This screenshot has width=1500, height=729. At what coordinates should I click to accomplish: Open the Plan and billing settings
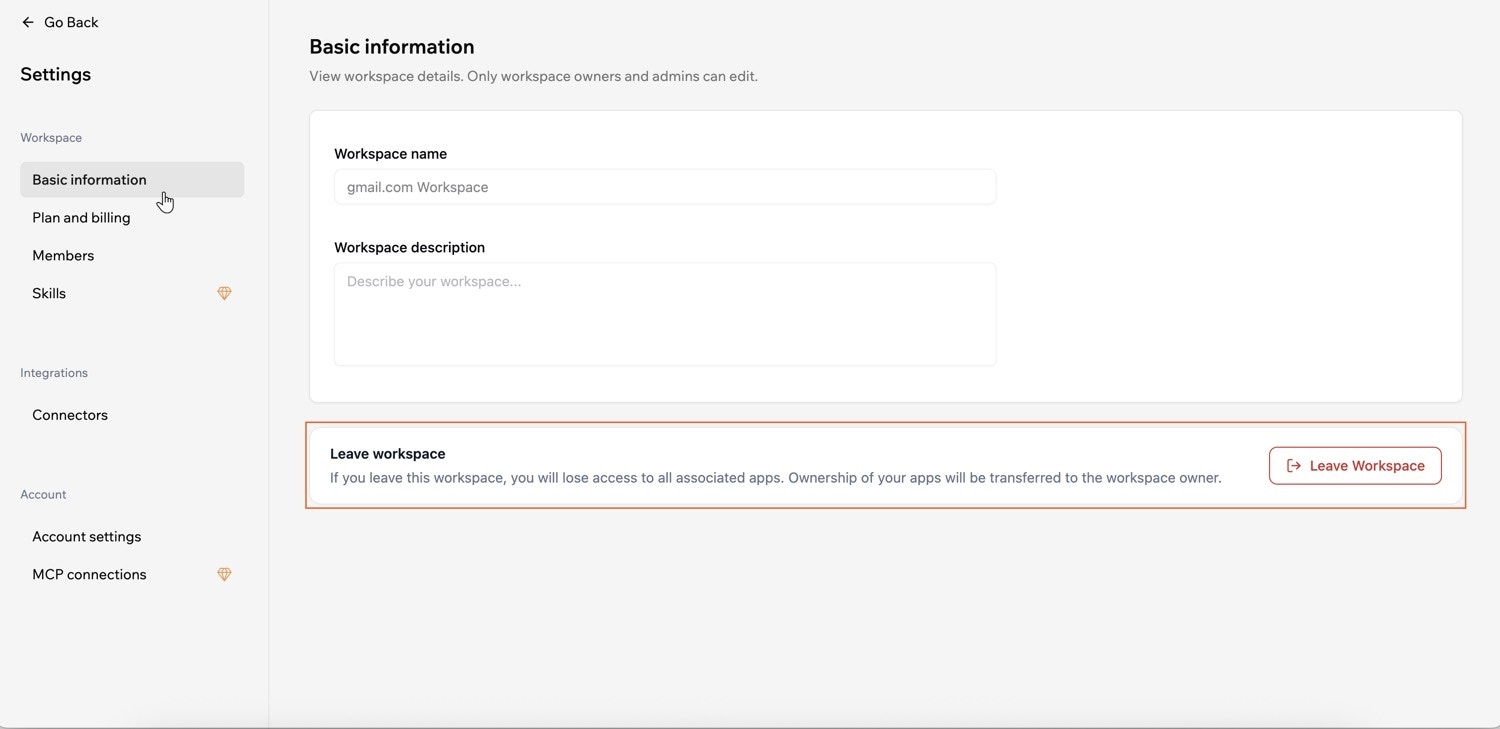(81, 218)
